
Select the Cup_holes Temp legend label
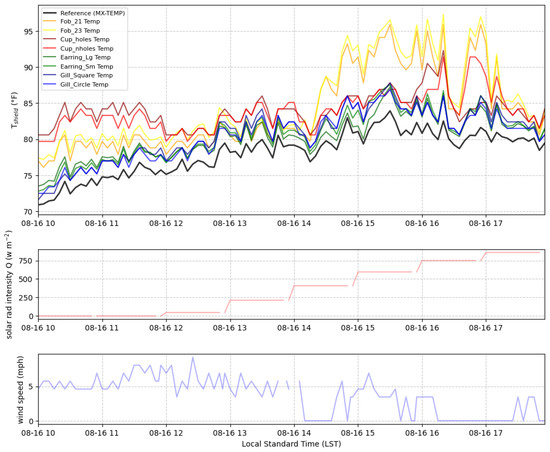(85, 39)
